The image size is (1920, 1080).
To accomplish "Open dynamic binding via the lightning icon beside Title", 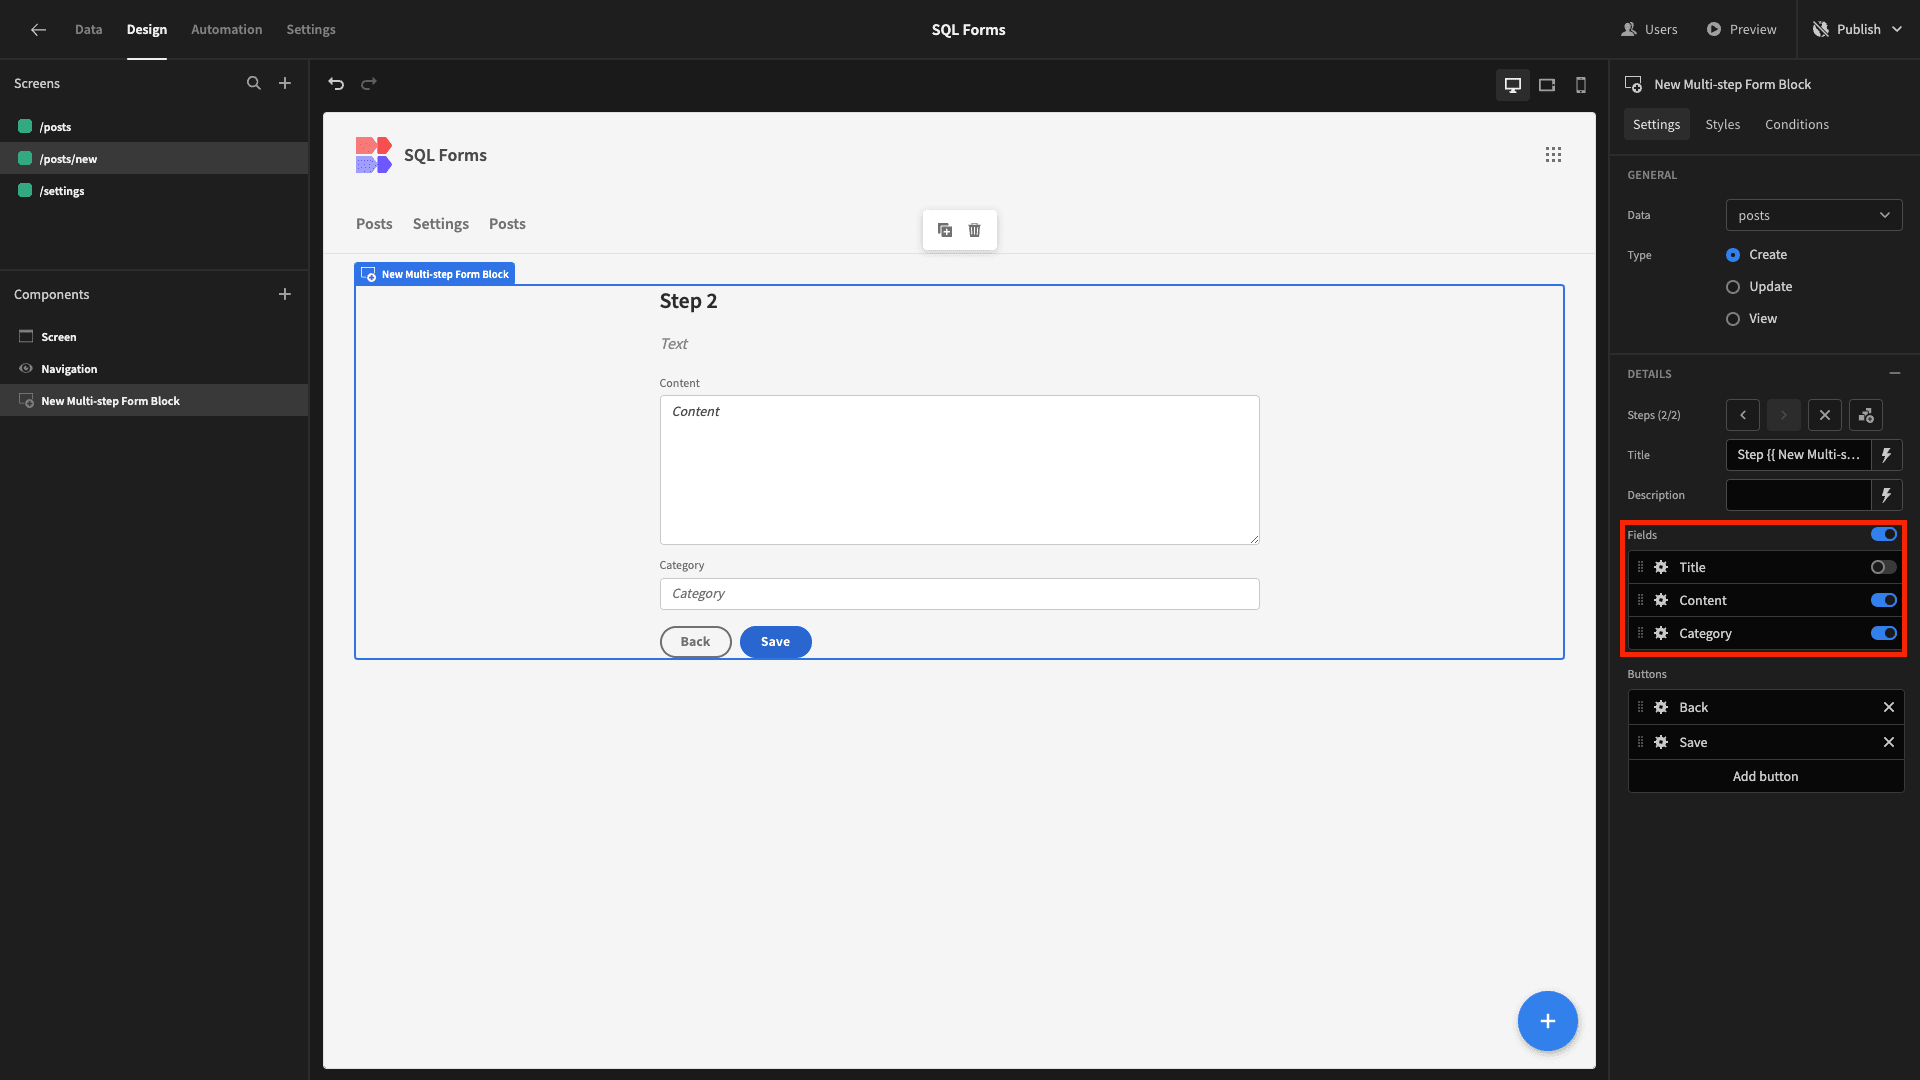I will pos(1887,455).
